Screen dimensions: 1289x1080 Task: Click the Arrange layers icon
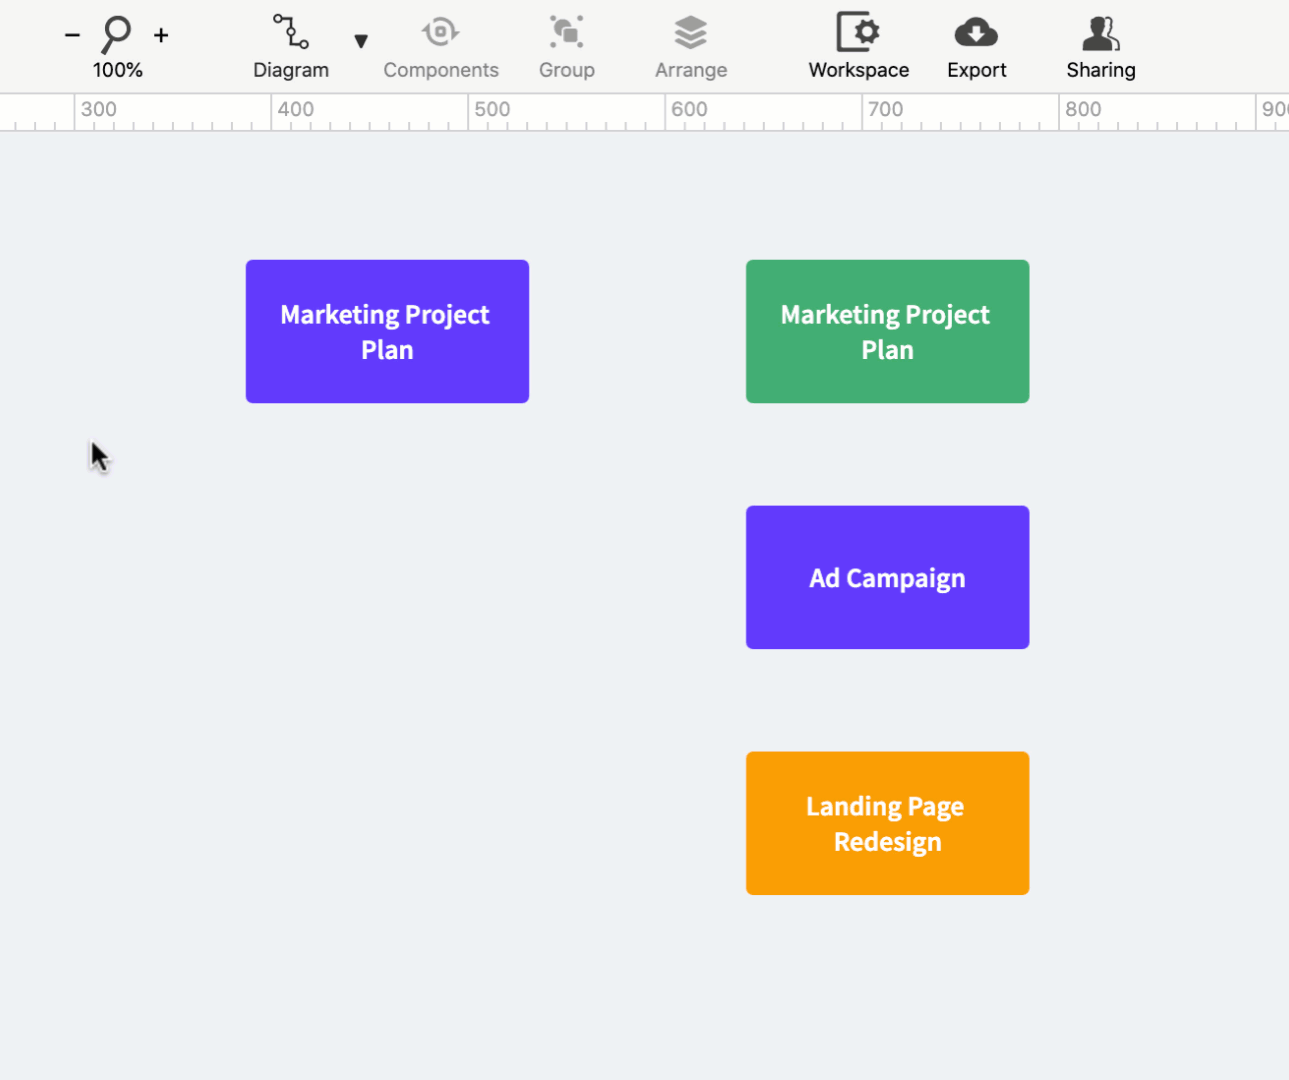(x=690, y=33)
